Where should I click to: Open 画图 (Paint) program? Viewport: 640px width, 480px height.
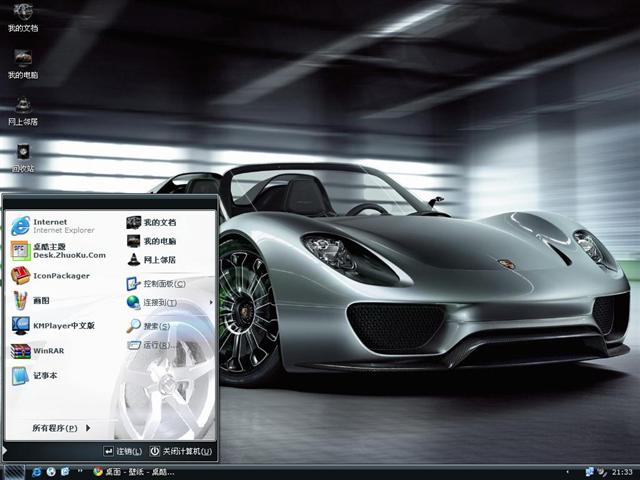pyautogui.click(x=40, y=300)
